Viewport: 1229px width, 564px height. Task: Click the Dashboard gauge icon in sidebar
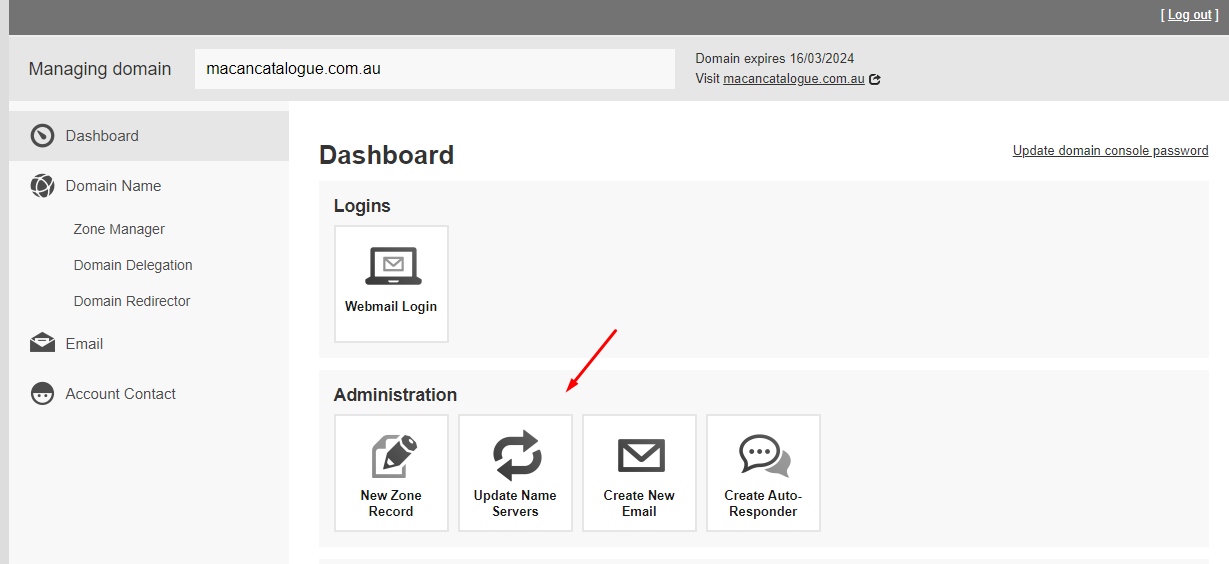click(x=42, y=136)
